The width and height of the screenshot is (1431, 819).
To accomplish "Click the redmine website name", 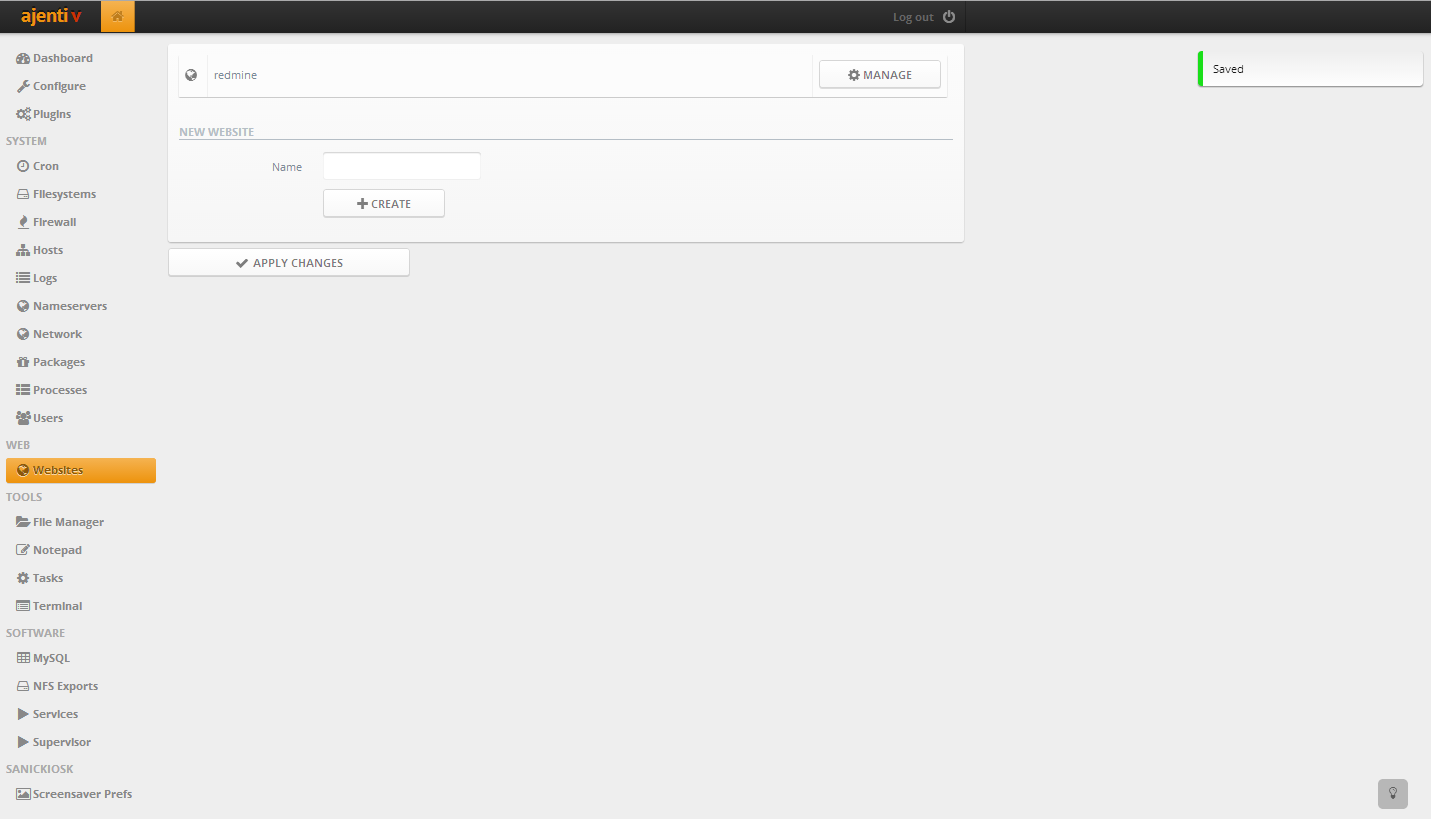I will 235,75.
